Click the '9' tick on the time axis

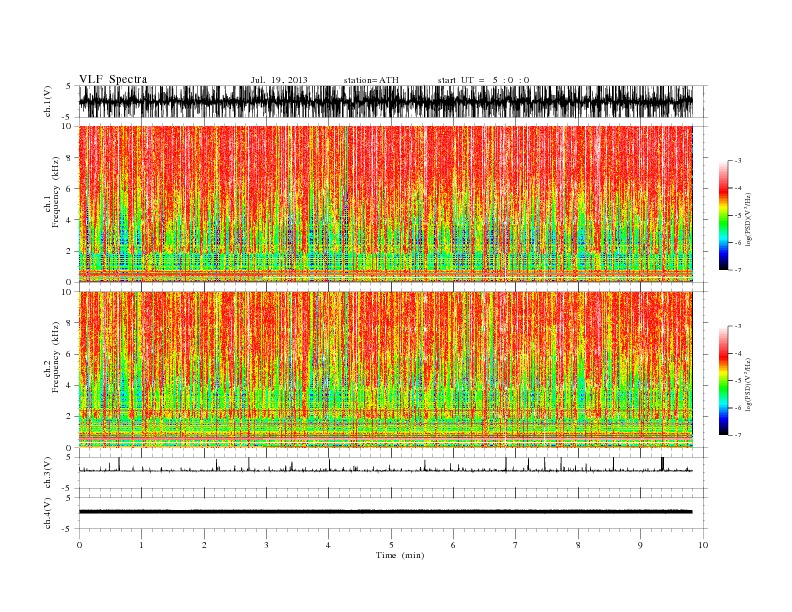click(641, 545)
